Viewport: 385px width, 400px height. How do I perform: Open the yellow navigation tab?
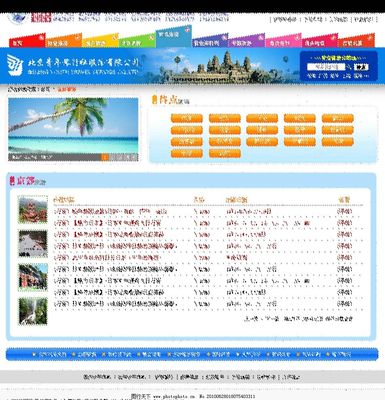pos(100,41)
